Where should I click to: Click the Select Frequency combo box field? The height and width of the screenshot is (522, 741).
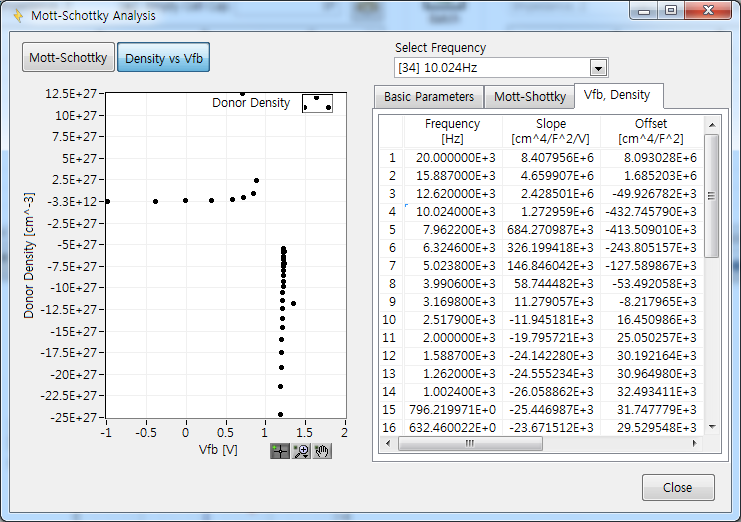[x=492, y=68]
